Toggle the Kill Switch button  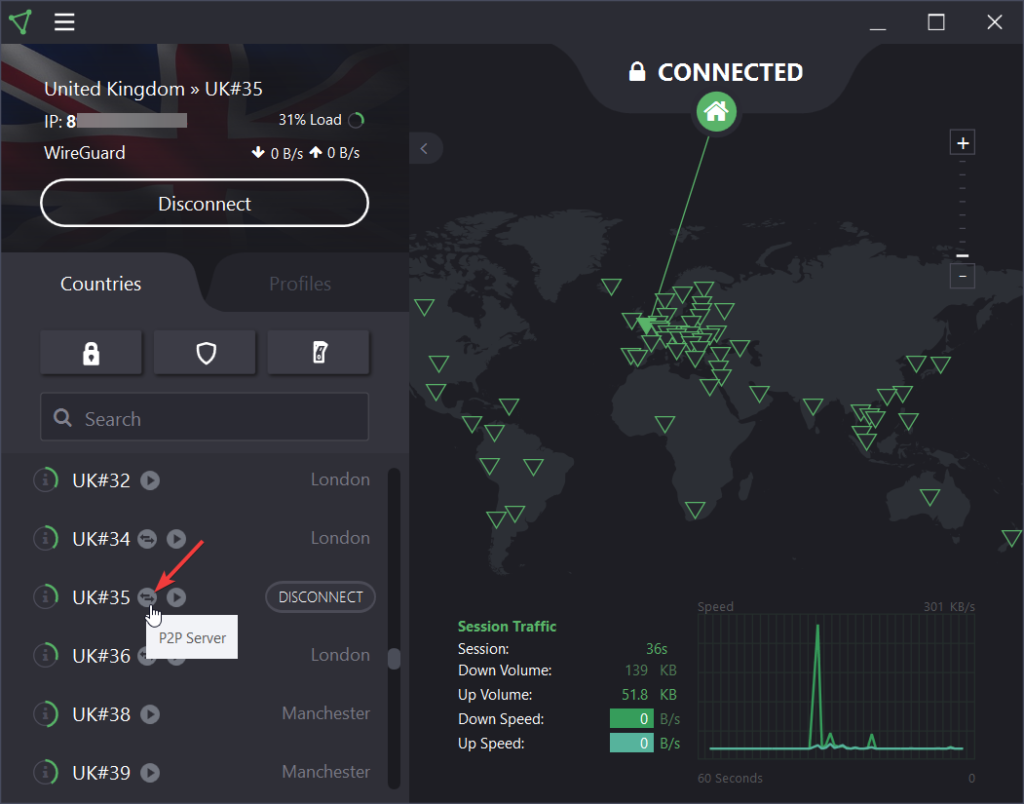coord(319,352)
